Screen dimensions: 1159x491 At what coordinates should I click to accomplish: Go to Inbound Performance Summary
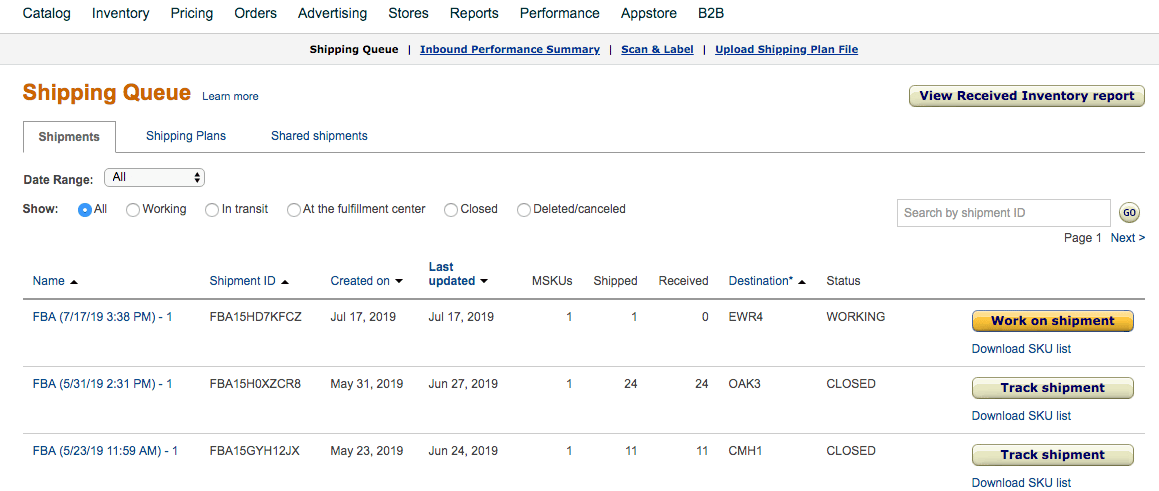pyautogui.click(x=510, y=50)
